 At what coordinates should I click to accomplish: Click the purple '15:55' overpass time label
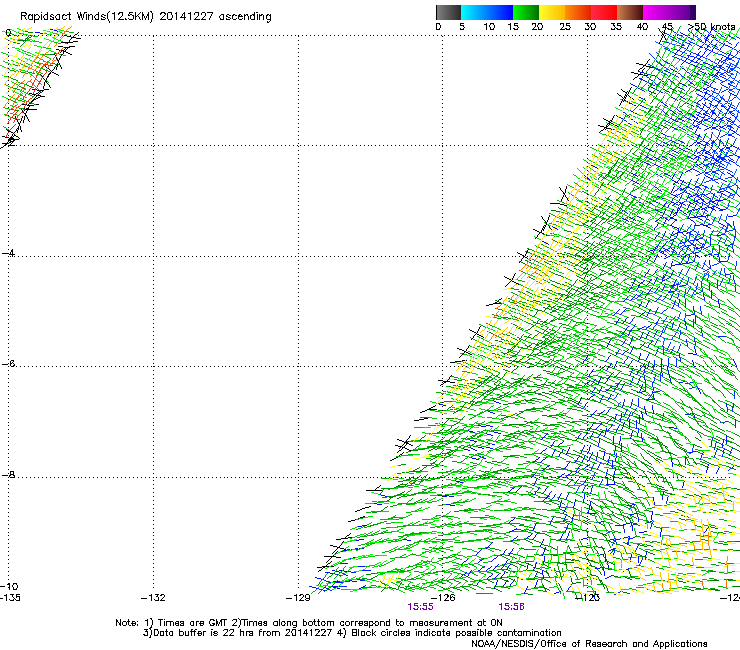420,607
